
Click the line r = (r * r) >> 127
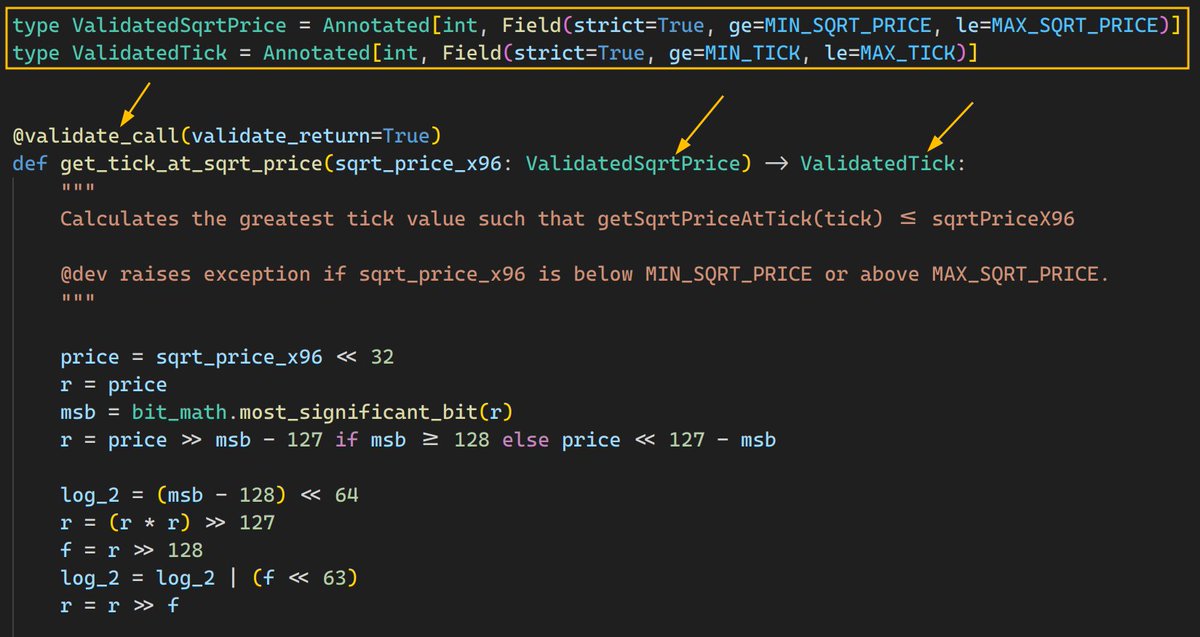click(x=167, y=523)
